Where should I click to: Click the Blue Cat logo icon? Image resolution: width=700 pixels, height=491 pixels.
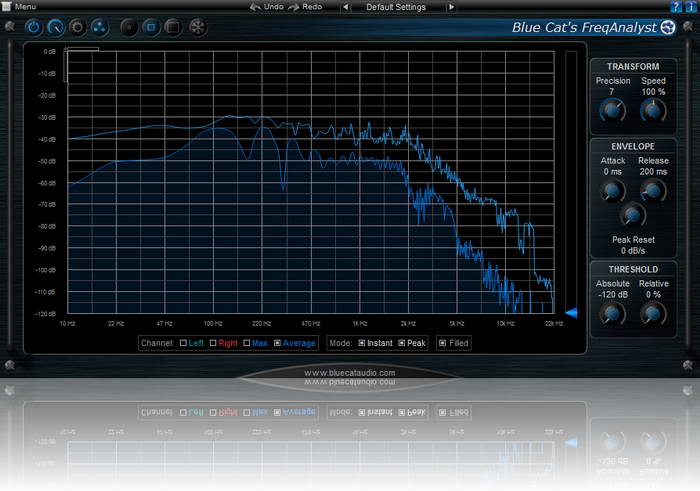[x=668, y=27]
